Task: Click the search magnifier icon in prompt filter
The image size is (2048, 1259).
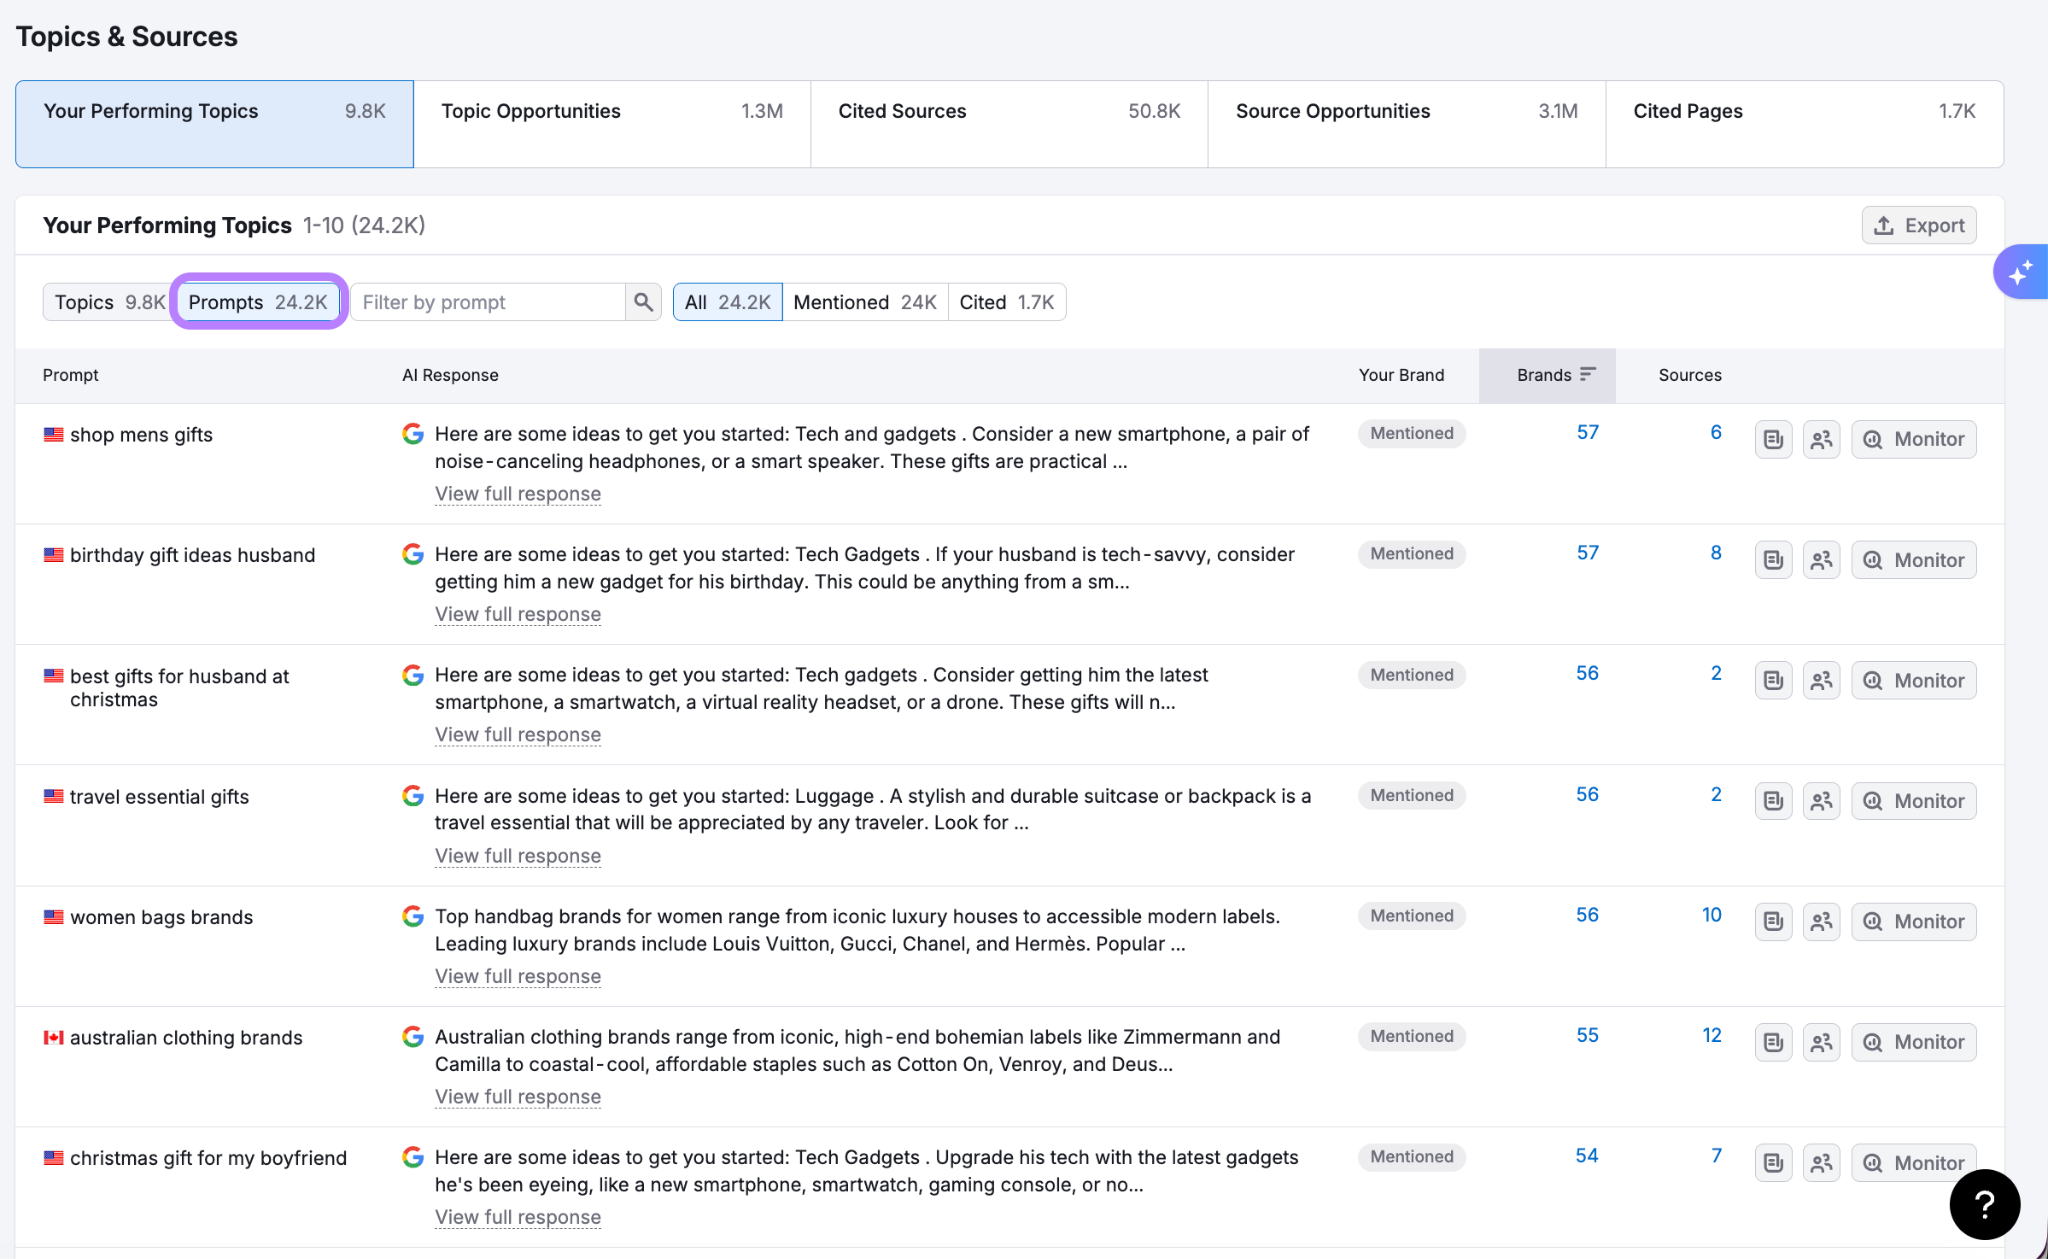Action: tap(643, 302)
